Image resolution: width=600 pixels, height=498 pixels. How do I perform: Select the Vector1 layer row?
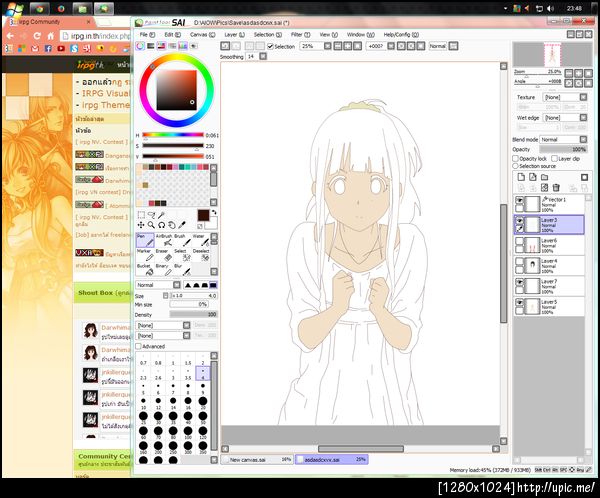[549, 204]
